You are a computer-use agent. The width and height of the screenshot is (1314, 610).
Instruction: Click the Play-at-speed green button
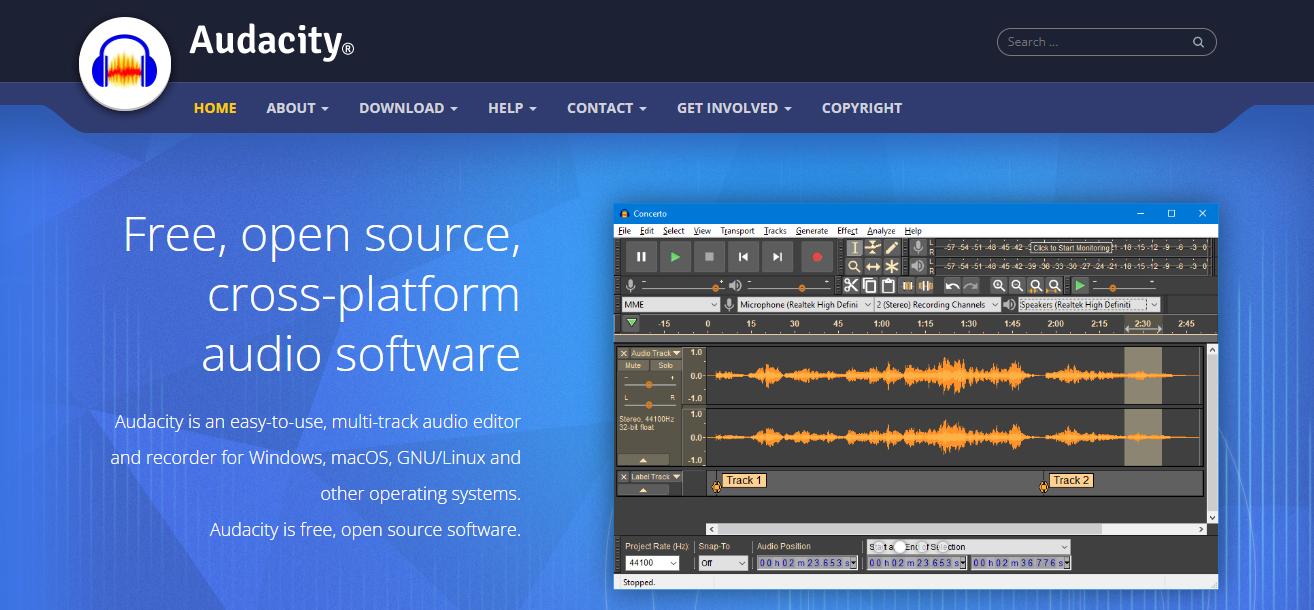pyautogui.click(x=1080, y=286)
